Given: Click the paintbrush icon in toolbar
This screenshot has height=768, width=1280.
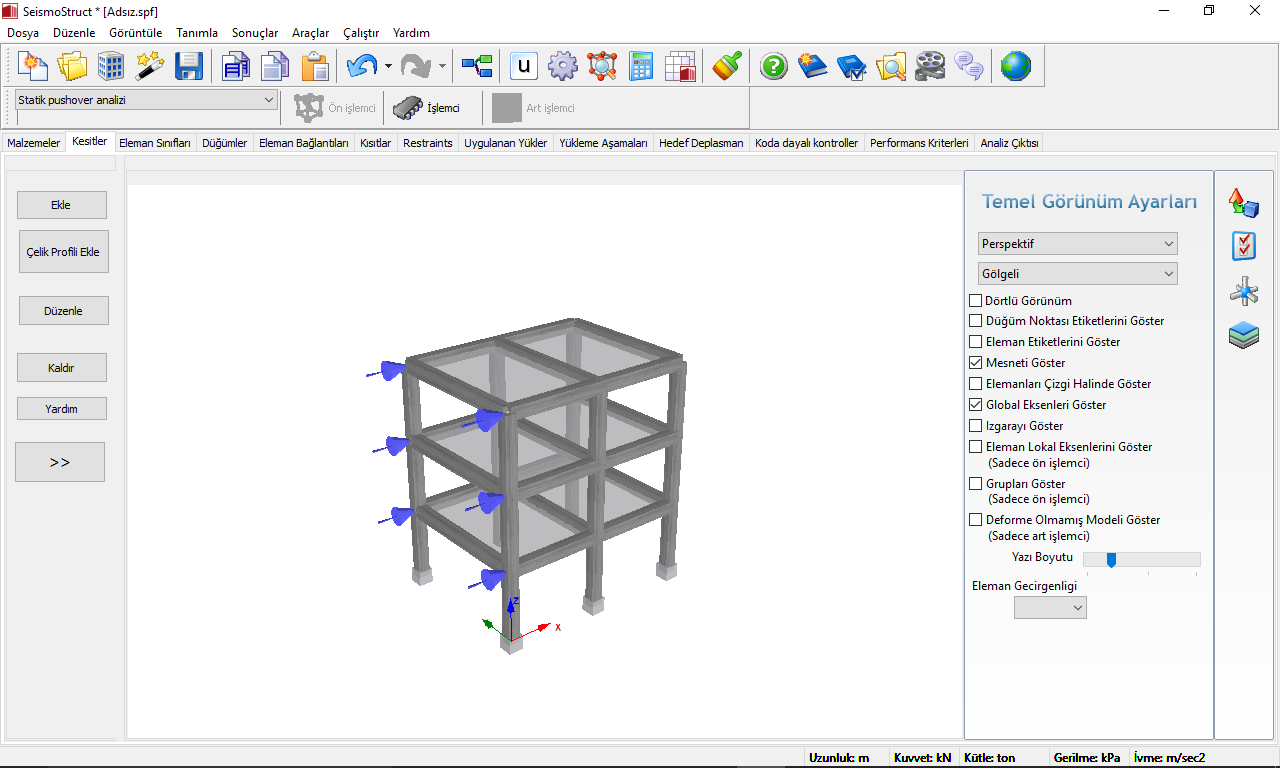Looking at the screenshot, I should click(x=727, y=67).
